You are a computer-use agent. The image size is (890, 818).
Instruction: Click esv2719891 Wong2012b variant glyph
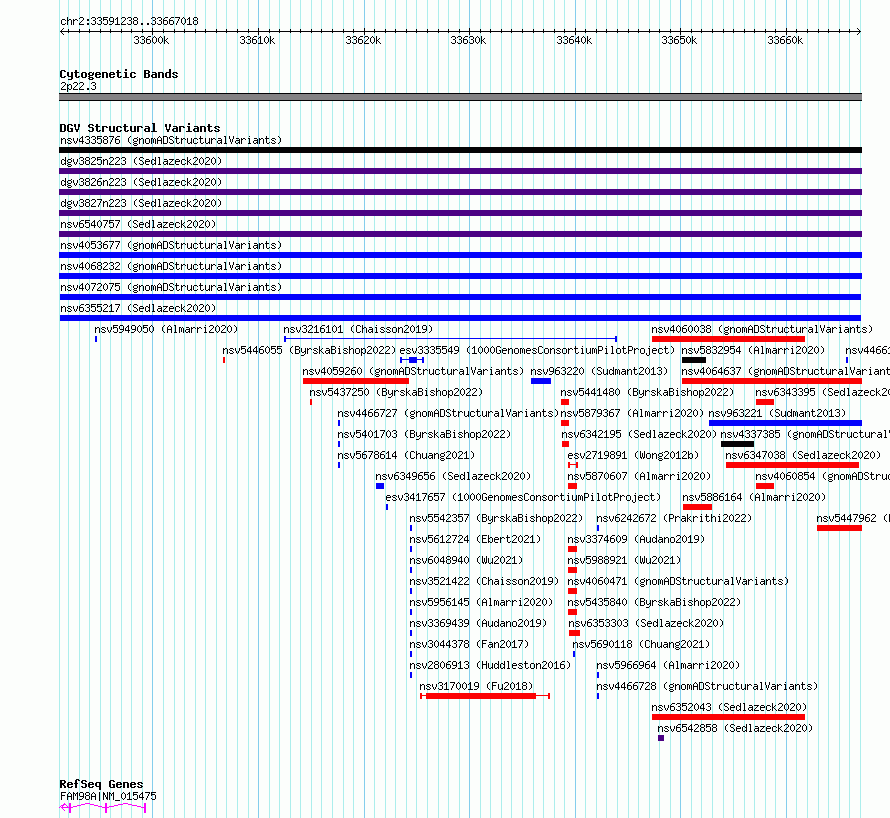pos(573,465)
